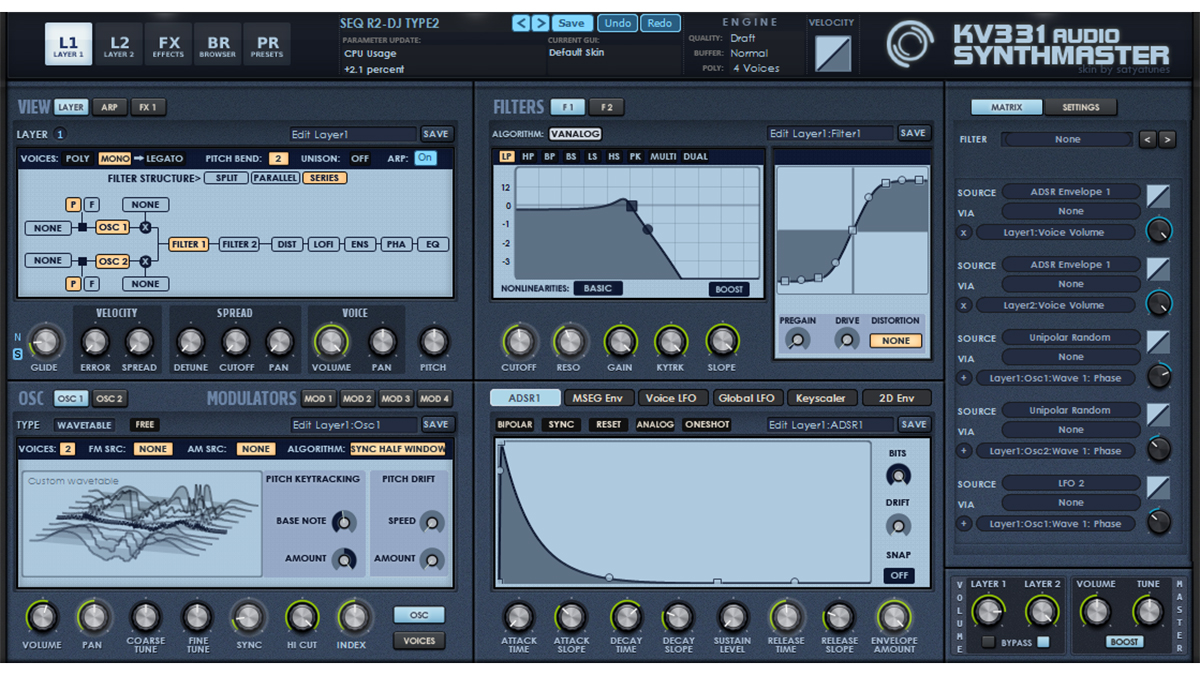The image size is (1200, 675).
Task: Click the Edit Layer1:Osc1 field
Action: [x=354, y=425]
